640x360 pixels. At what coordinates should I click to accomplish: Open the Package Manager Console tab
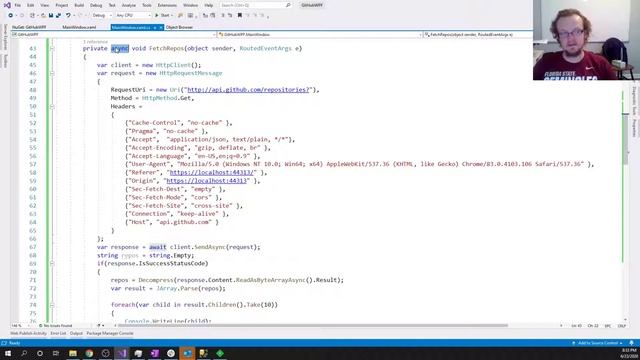[x=110, y=333]
